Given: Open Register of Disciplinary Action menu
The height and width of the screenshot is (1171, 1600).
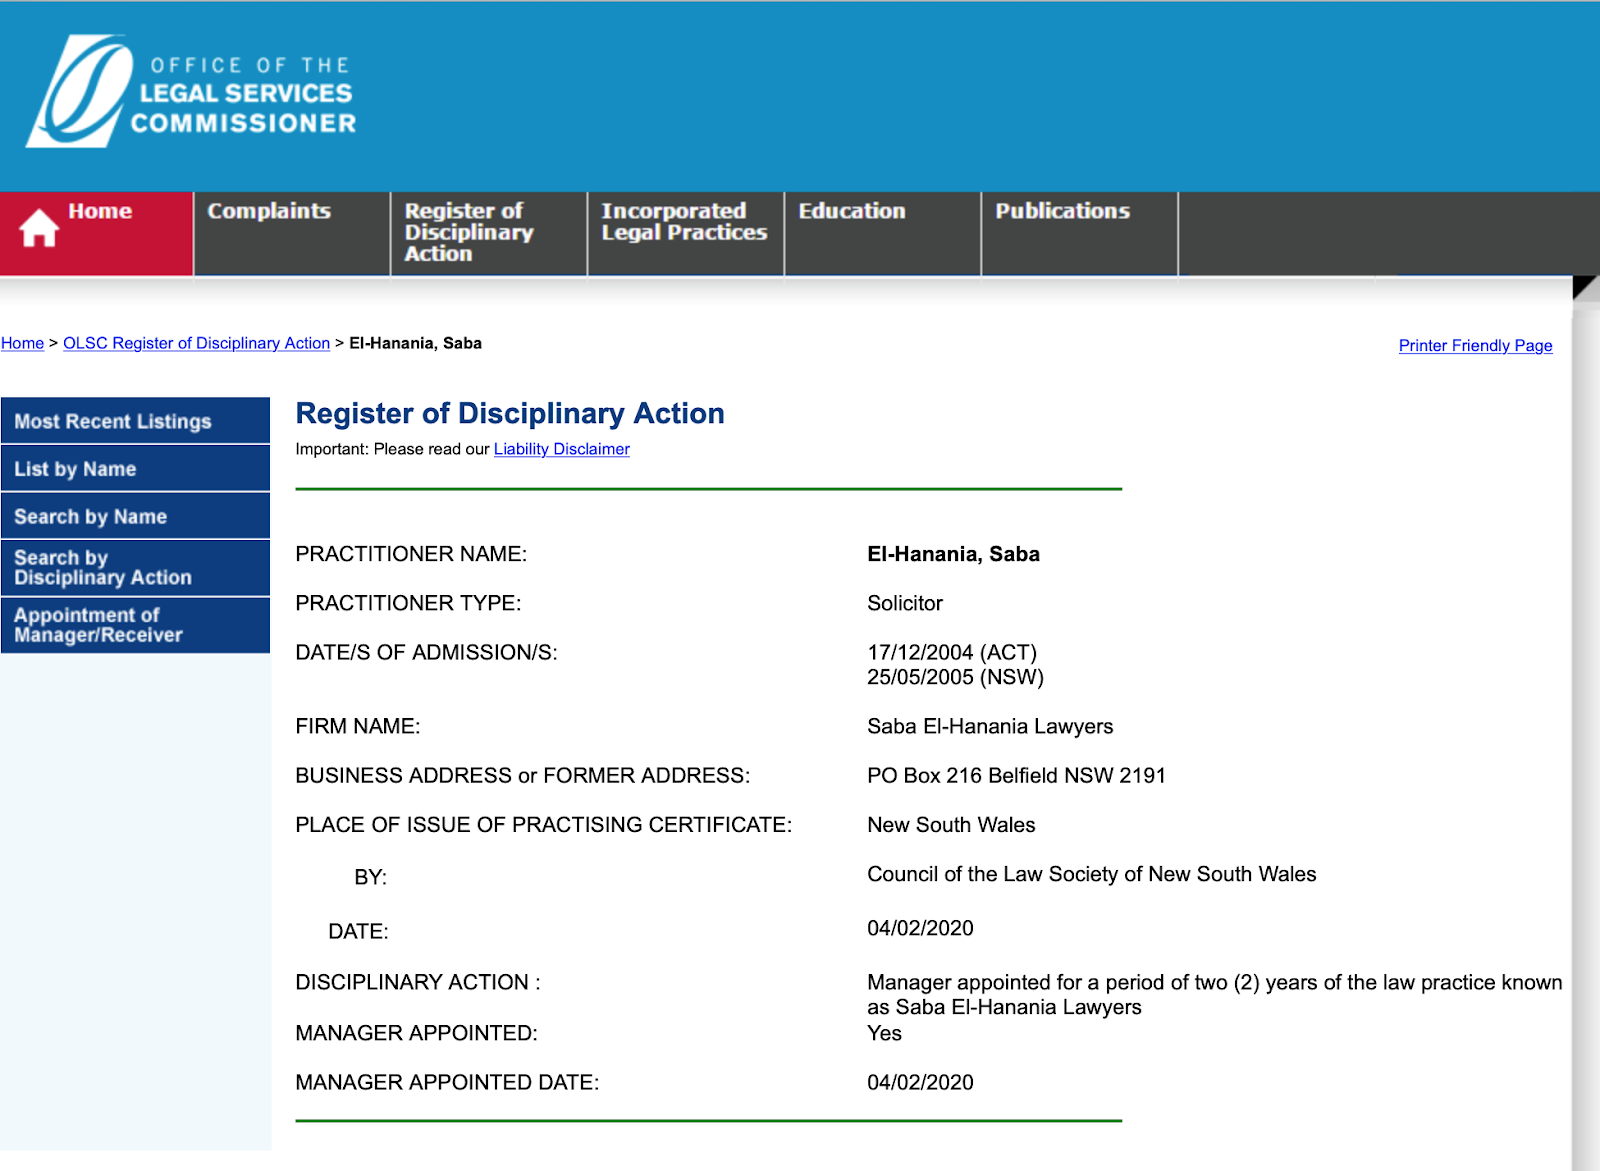Looking at the screenshot, I should coord(489,233).
